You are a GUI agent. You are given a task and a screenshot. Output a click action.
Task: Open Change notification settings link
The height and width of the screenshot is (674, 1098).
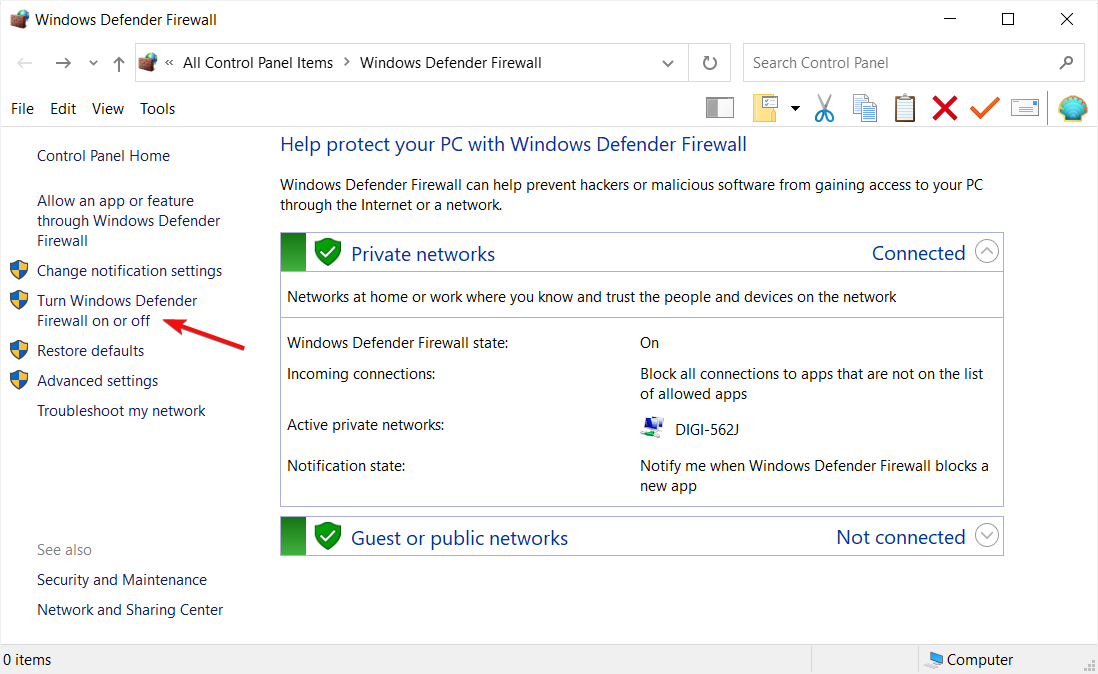(130, 271)
